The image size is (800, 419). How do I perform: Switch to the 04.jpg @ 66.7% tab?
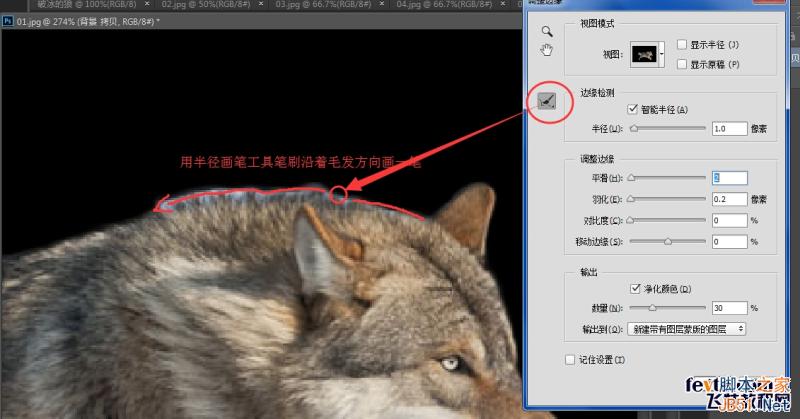444,4
